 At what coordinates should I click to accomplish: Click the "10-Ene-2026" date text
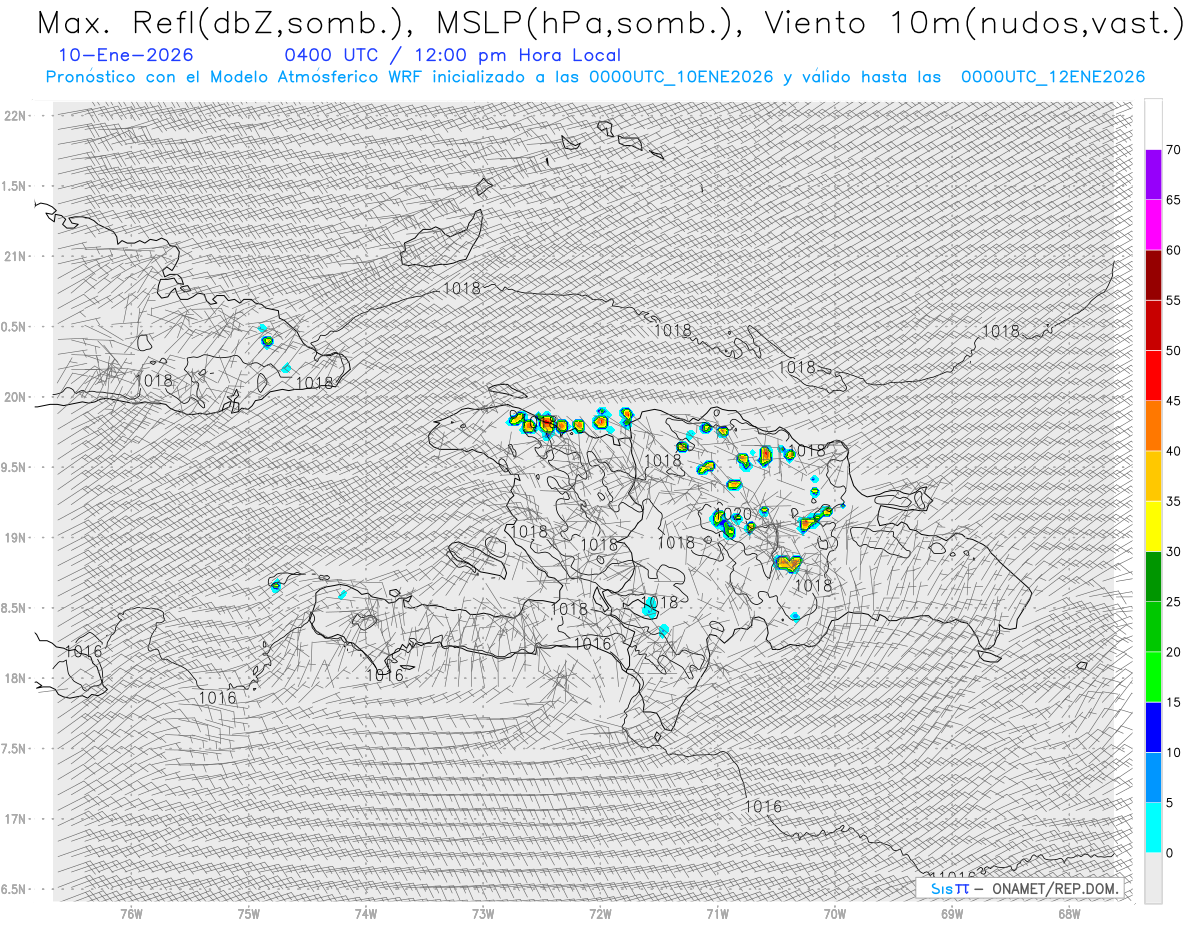tap(127, 55)
